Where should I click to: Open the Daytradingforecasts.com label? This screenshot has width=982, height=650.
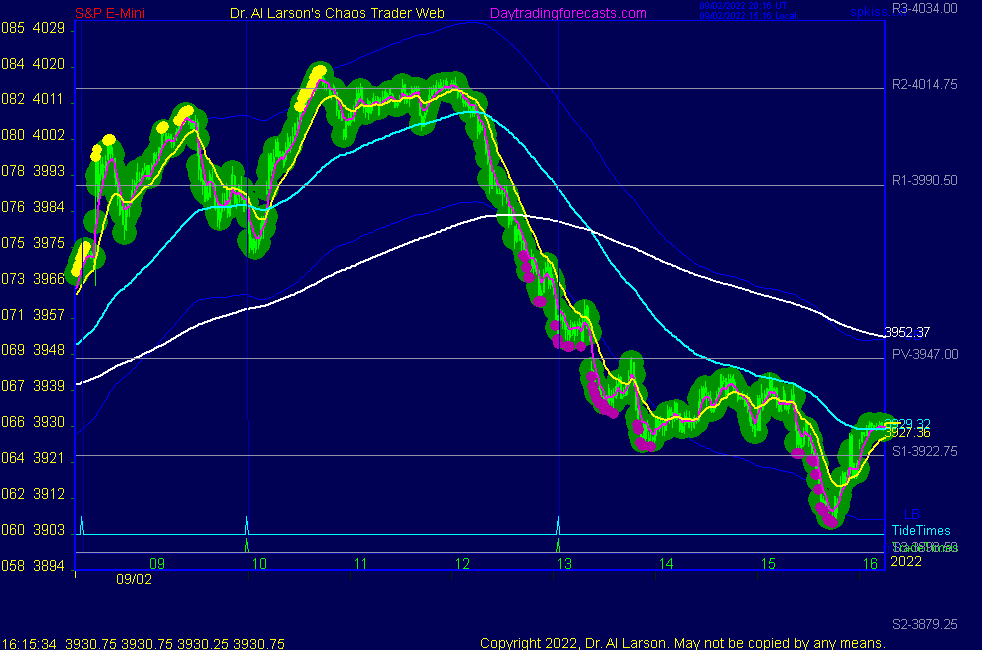[x=567, y=13]
